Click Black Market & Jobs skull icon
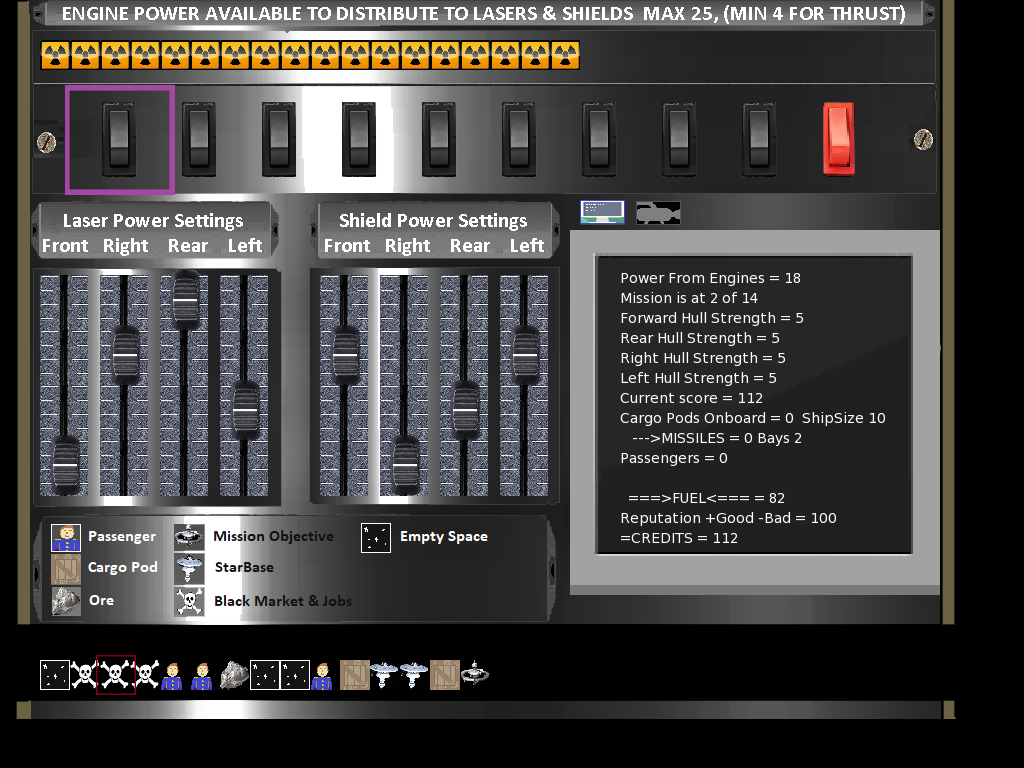This screenshot has width=1024, height=768. click(x=189, y=601)
